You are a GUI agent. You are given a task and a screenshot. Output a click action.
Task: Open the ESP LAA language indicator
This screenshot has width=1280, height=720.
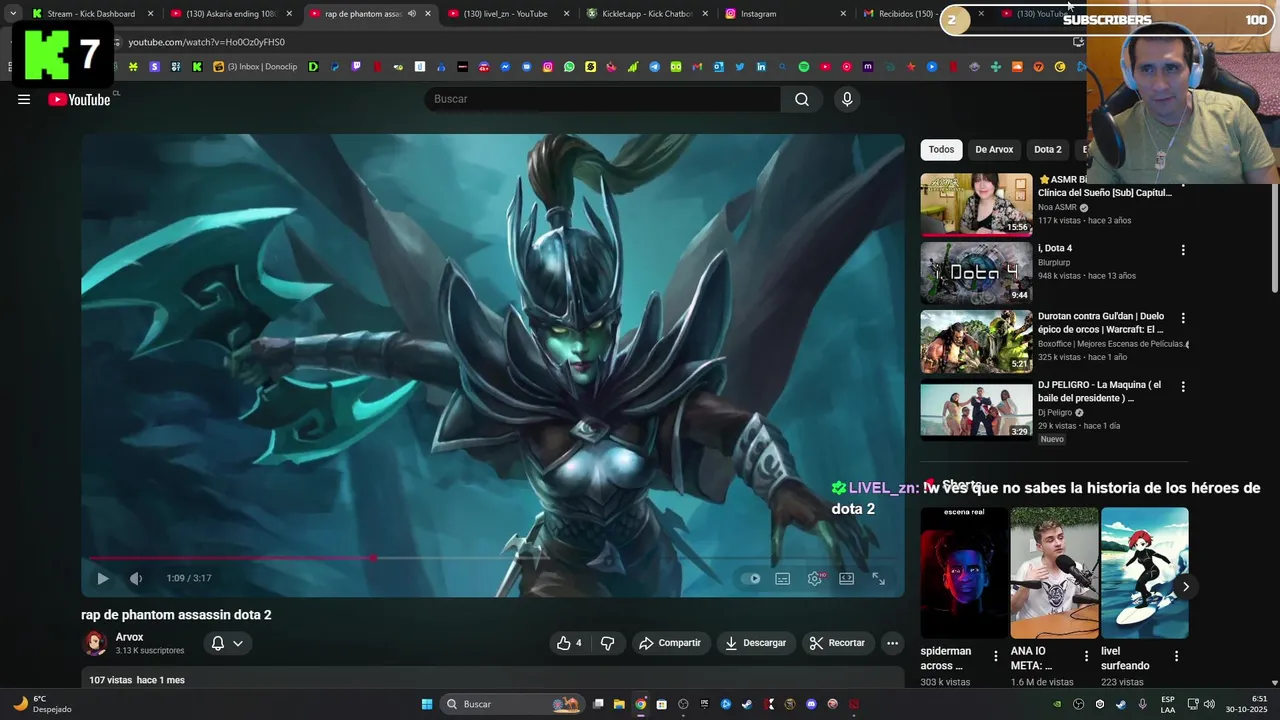(x=1168, y=704)
